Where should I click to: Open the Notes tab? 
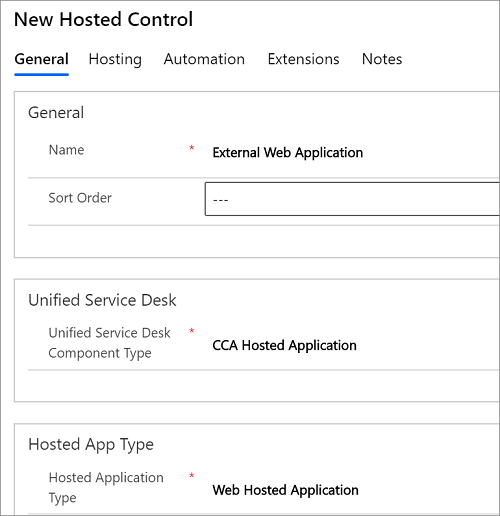click(382, 59)
